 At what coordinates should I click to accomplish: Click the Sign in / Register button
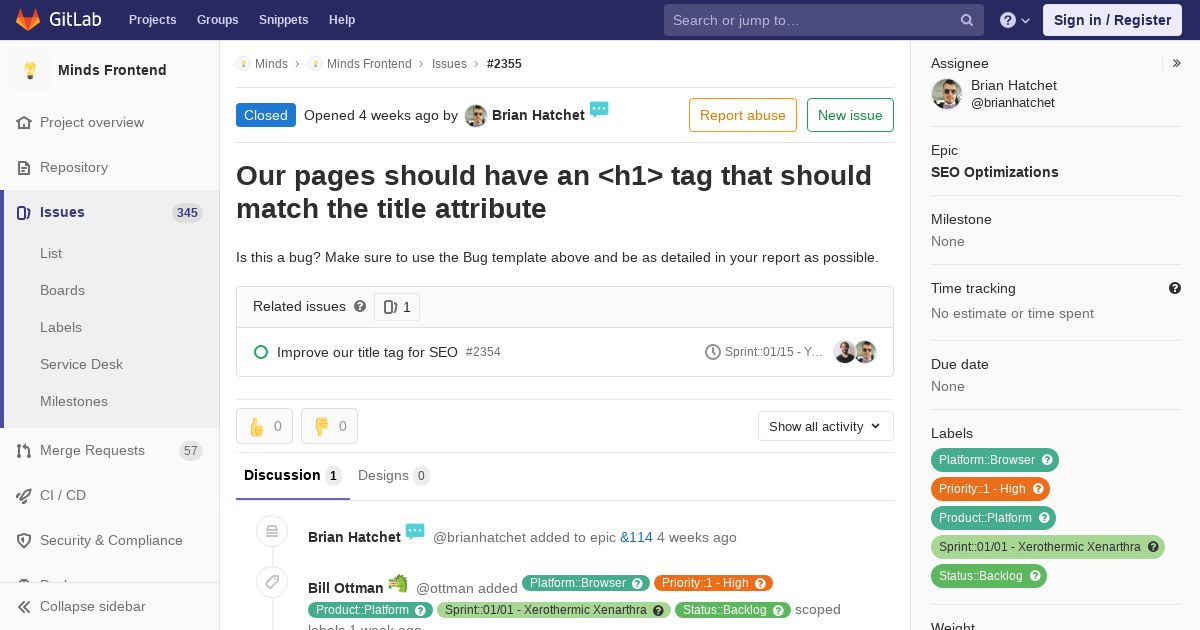tap(1112, 20)
